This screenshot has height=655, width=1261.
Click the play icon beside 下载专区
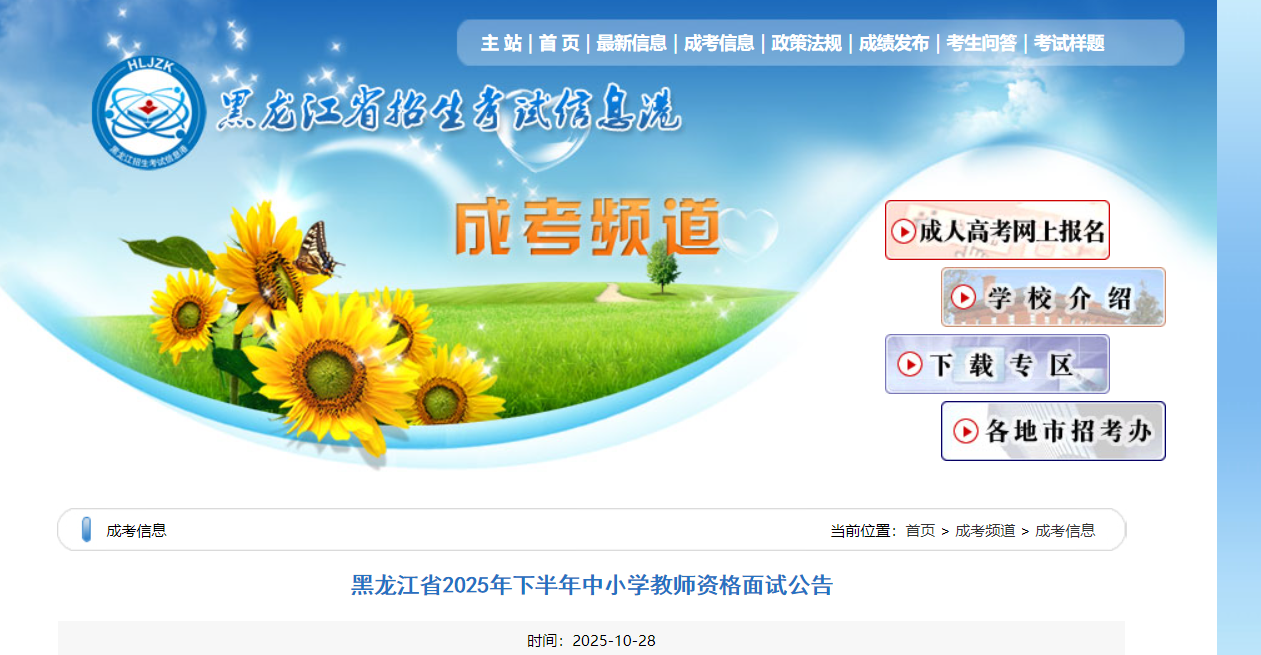pos(910,364)
